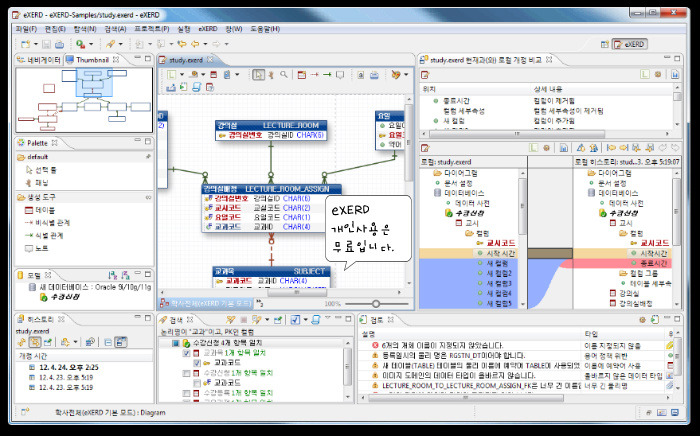Select the 학사전체(eXERD 기본 모드) diagram tab

[x=207, y=303]
